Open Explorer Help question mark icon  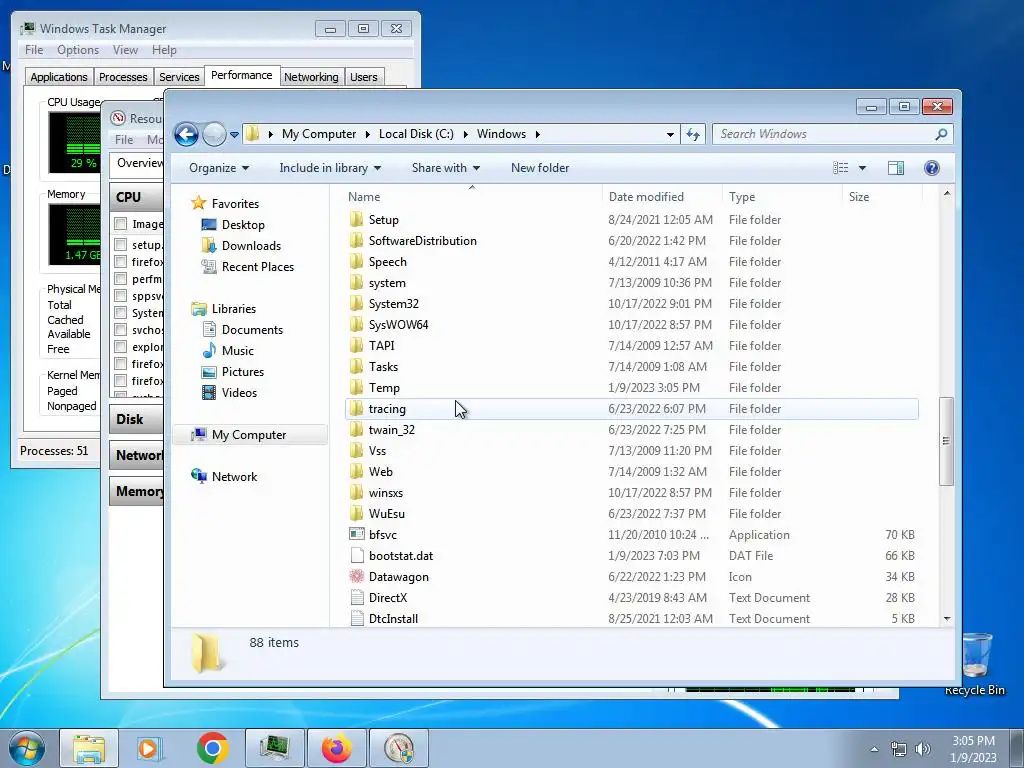point(931,168)
